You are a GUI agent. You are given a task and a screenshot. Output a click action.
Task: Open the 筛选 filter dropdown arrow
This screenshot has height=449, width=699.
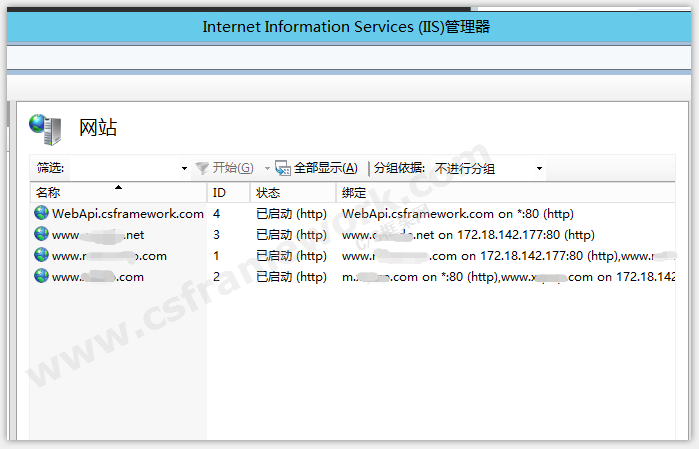click(184, 169)
